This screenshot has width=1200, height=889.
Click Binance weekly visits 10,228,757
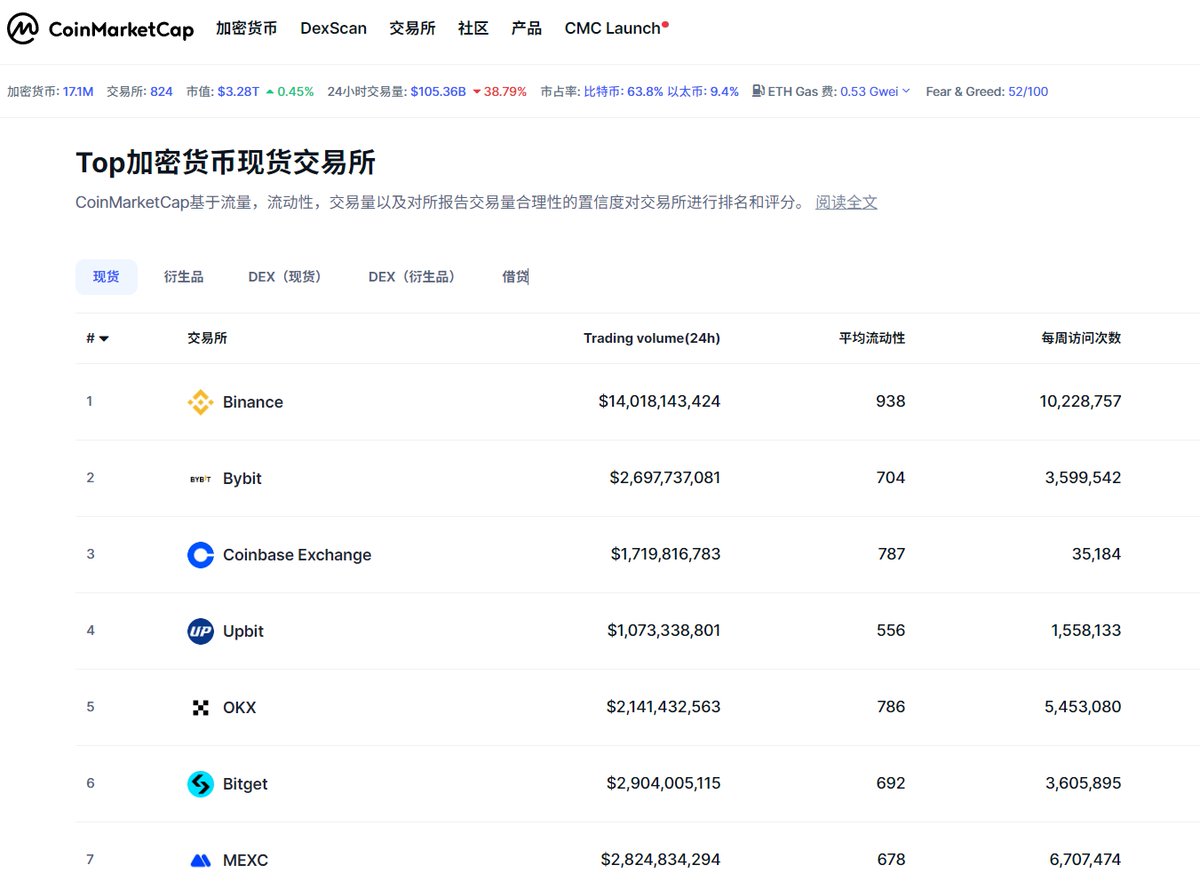pos(1080,401)
